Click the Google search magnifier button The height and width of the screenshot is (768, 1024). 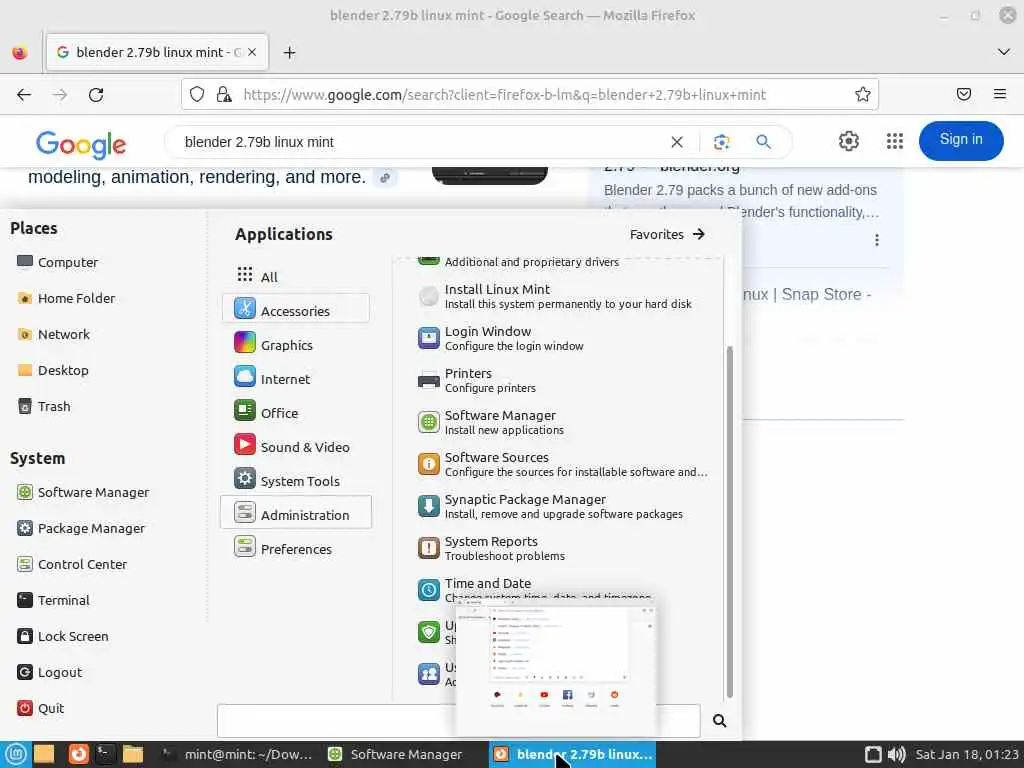(x=763, y=142)
